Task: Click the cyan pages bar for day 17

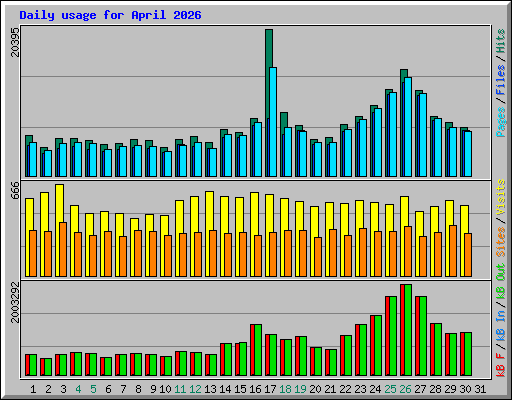Action: [273, 122]
